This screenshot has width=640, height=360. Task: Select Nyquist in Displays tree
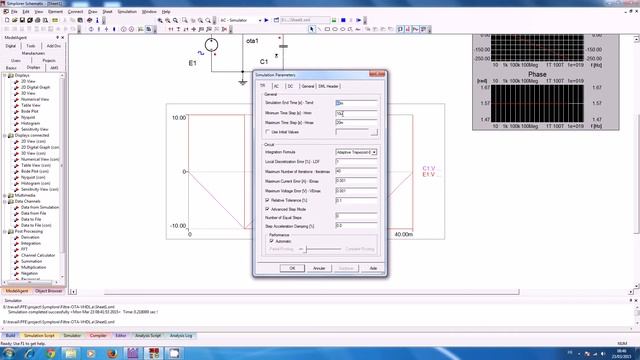point(28,117)
